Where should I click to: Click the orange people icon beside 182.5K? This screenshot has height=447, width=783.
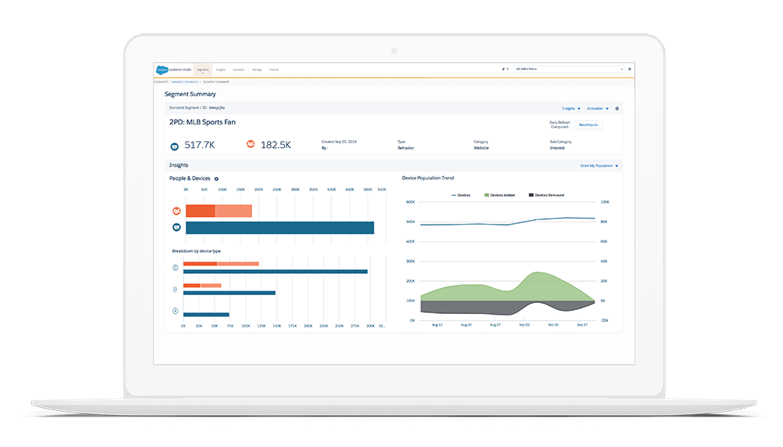pos(251,144)
